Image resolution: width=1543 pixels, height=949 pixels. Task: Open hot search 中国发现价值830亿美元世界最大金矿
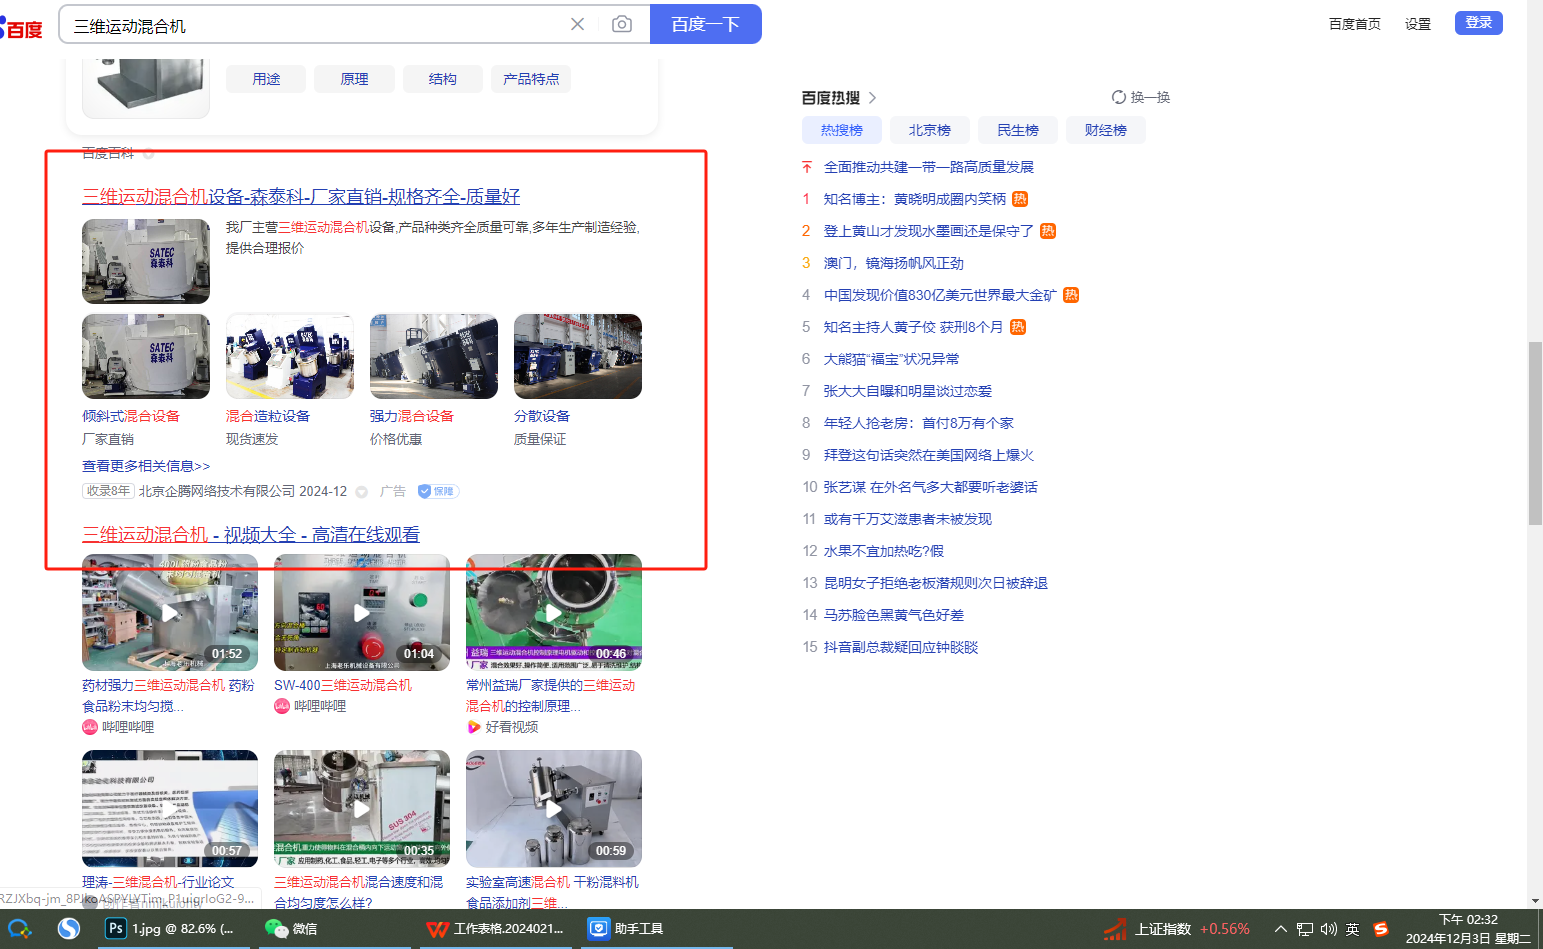[x=940, y=295]
